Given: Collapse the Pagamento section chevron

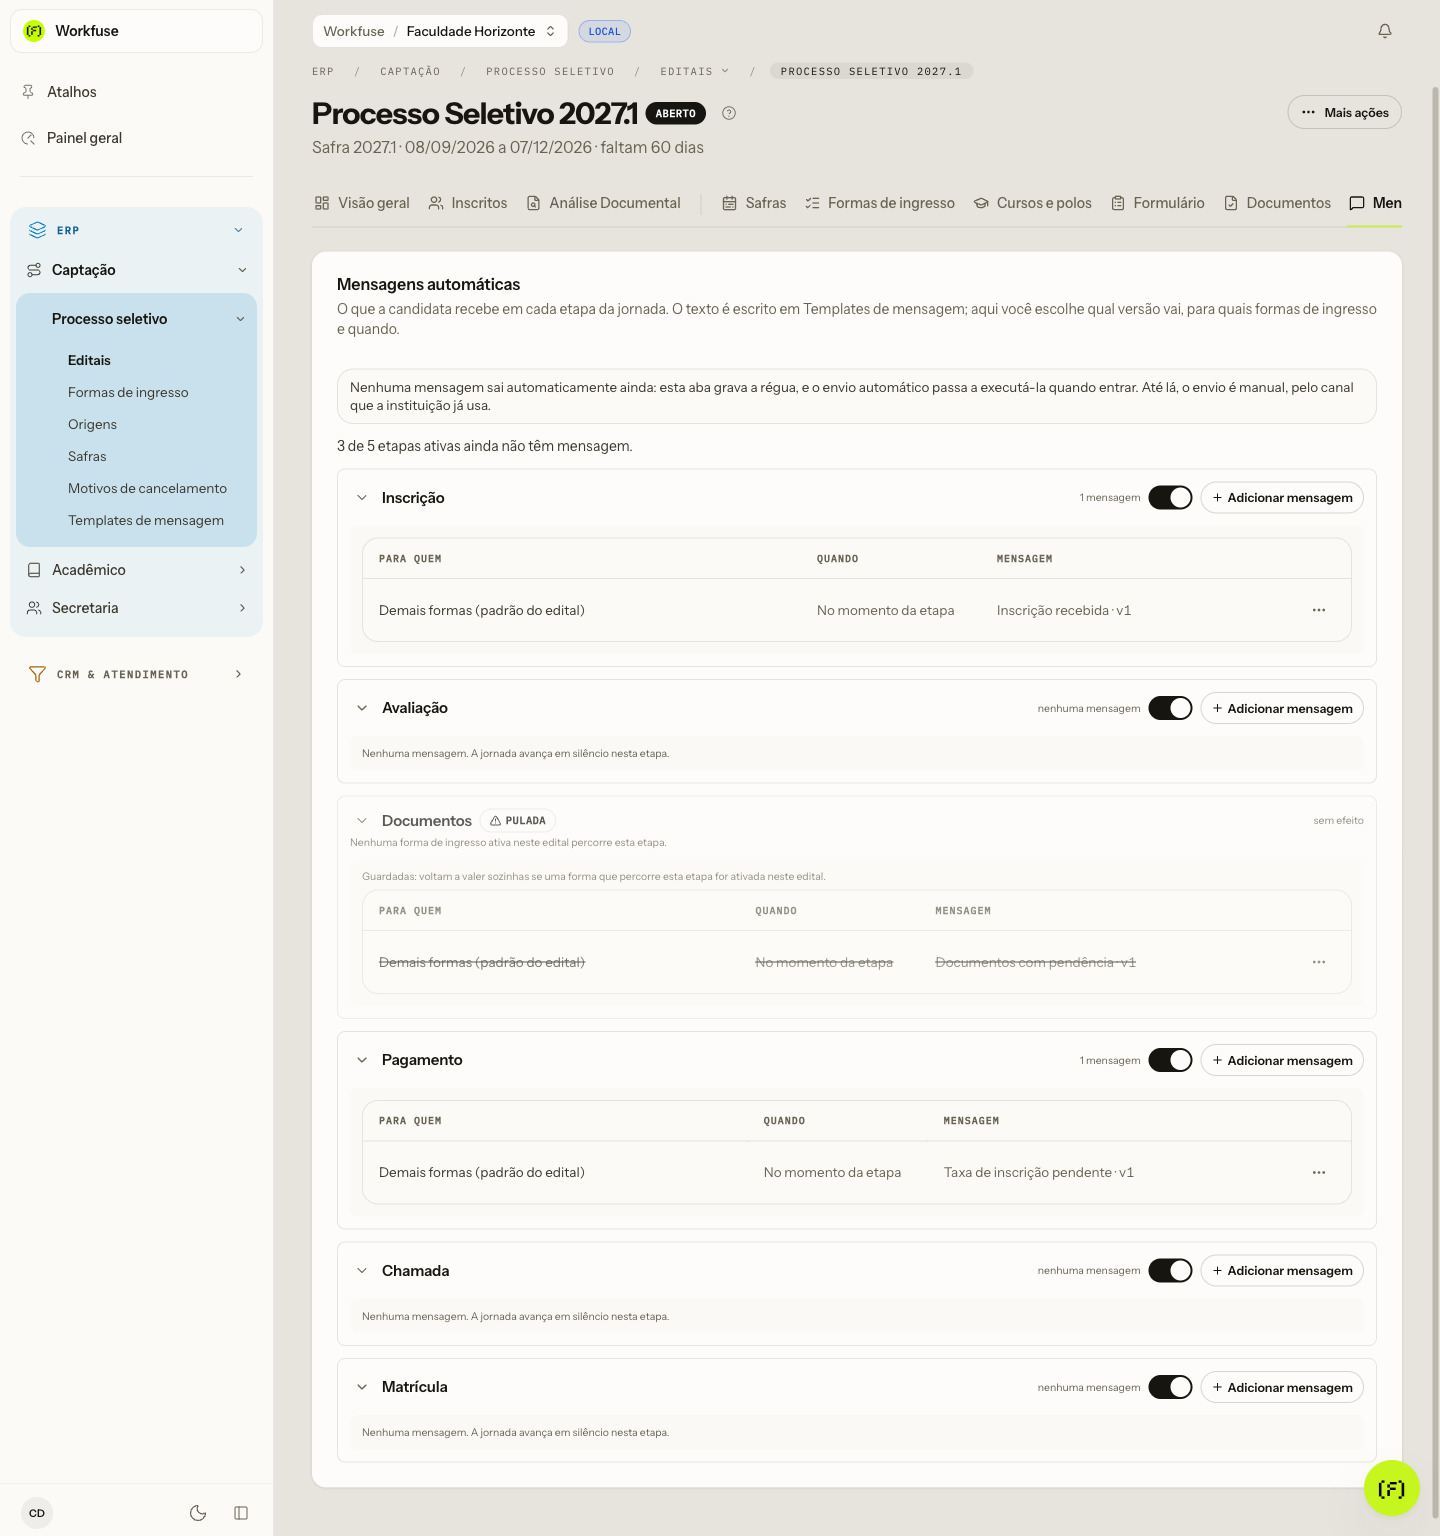Looking at the screenshot, I should coord(362,1060).
